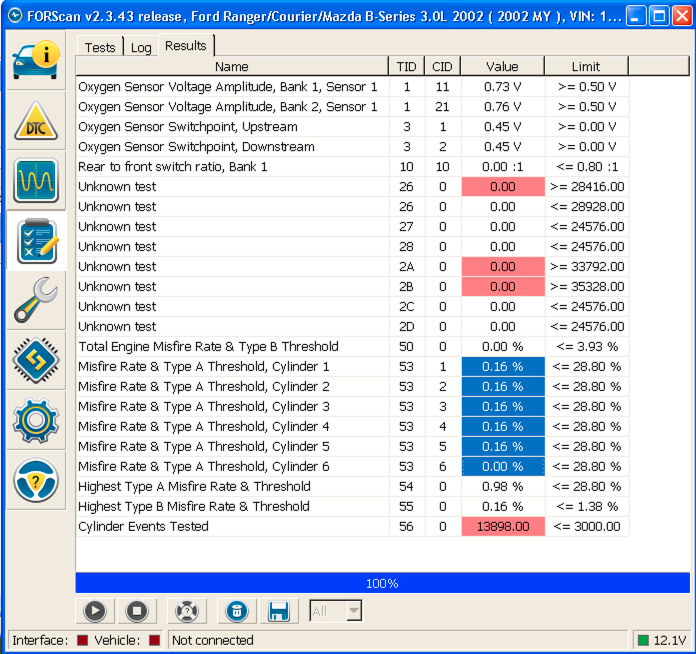This screenshot has height=654, width=696.
Task: Switch to the Log tab
Action: click(x=141, y=47)
